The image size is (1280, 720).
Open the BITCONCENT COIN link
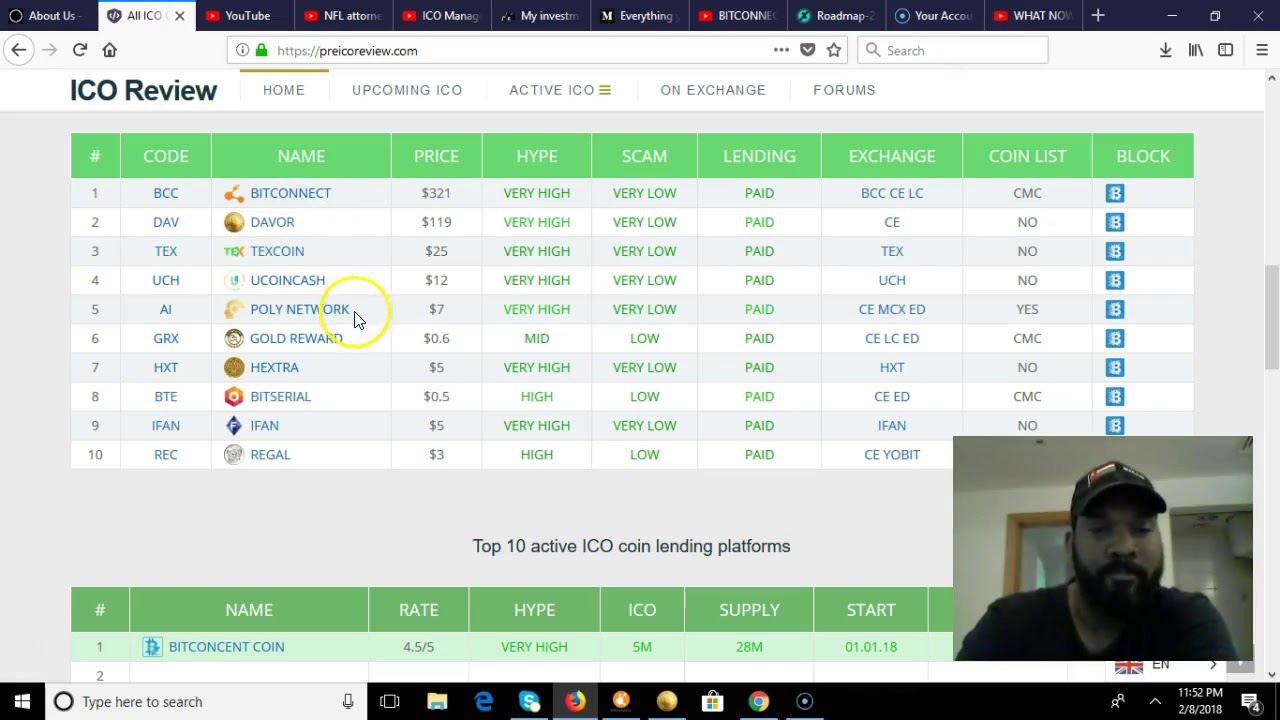[x=226, y=647]
